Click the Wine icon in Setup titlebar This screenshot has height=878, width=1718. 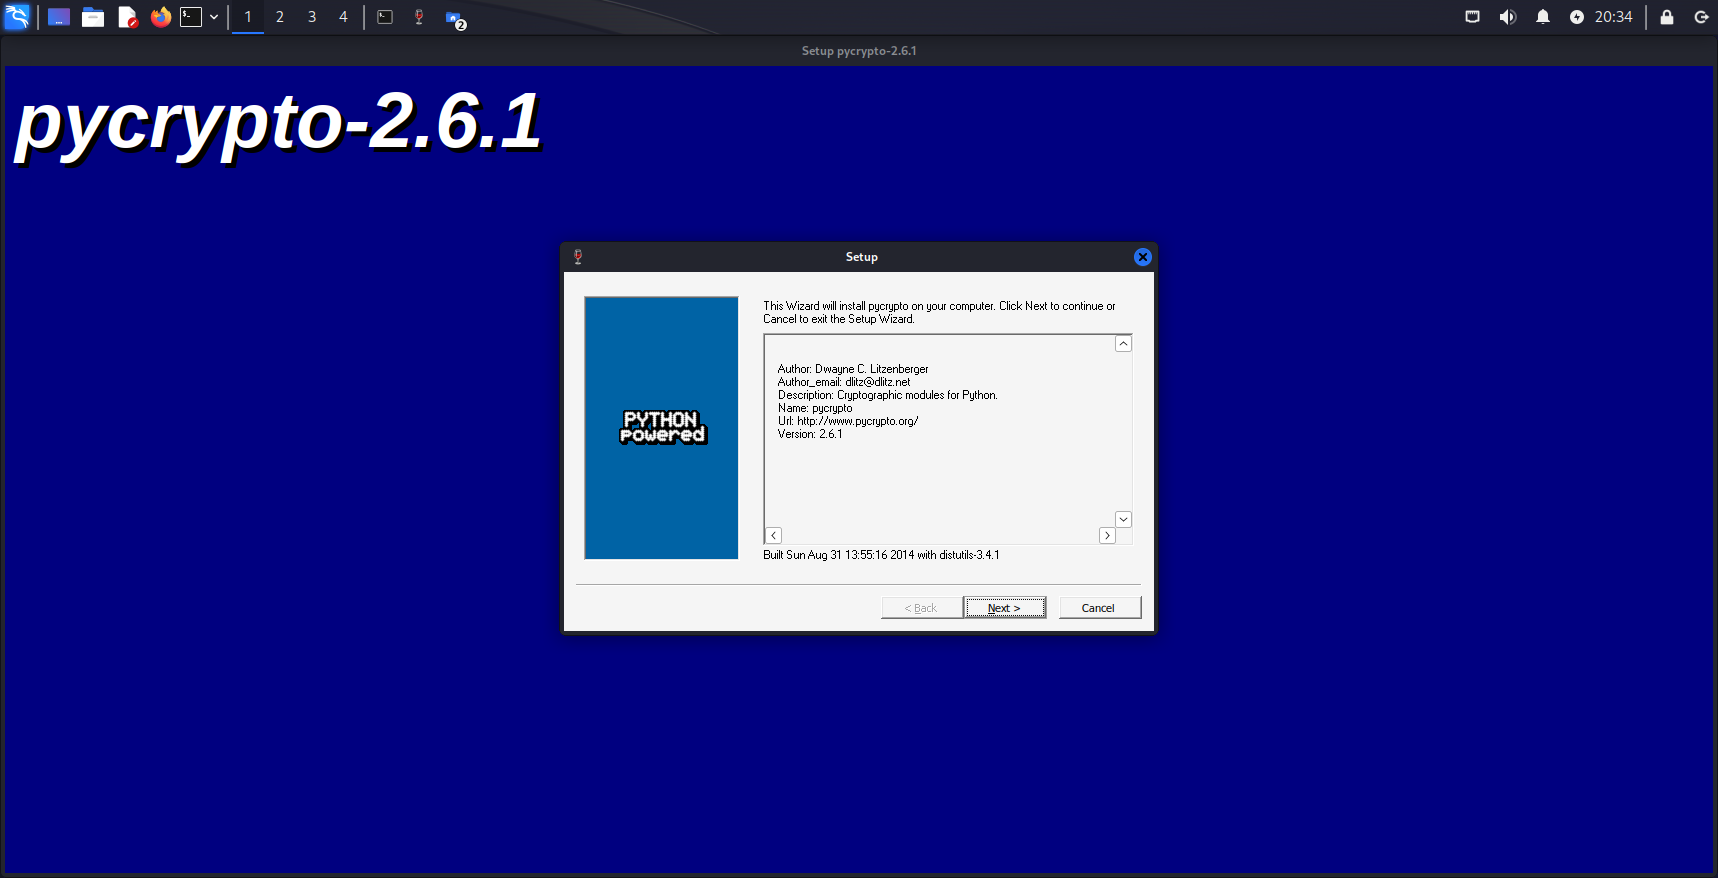[x=578, y=257]
